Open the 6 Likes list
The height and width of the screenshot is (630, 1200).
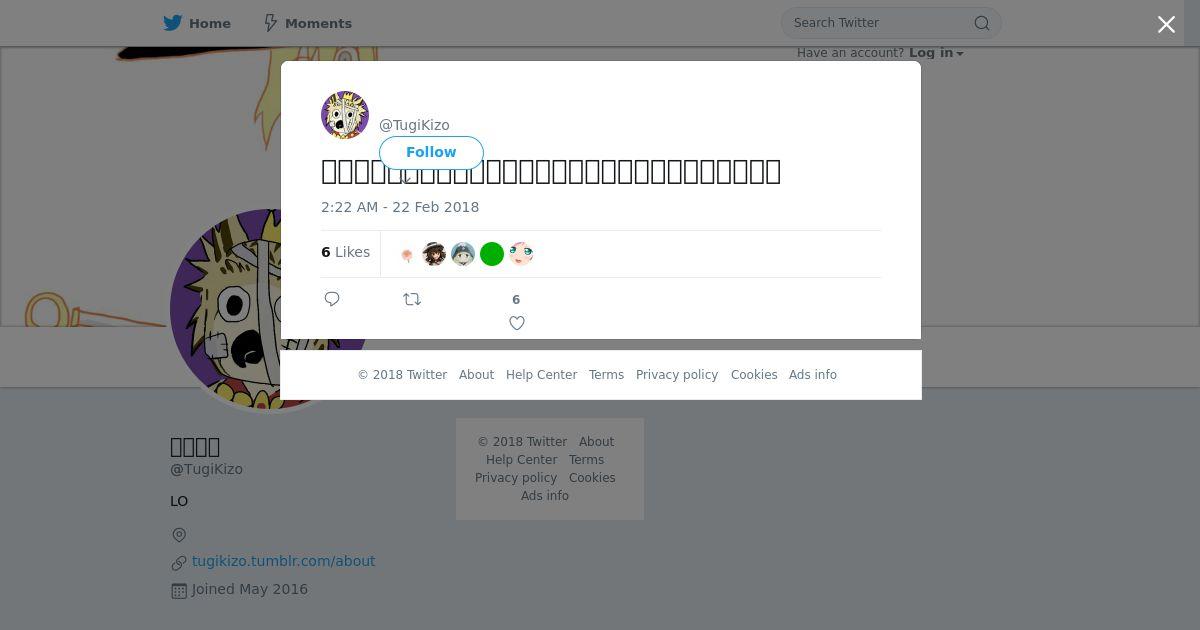point(346,252)
